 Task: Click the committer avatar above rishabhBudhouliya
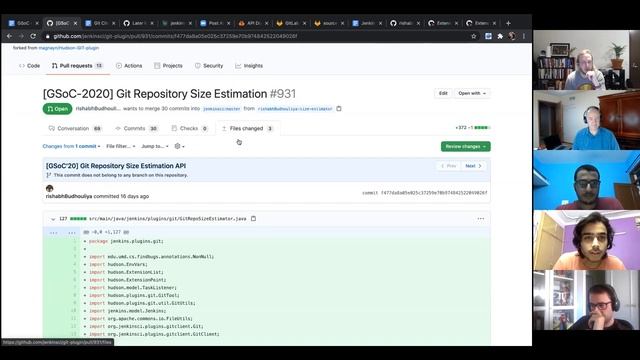(50, 189)
